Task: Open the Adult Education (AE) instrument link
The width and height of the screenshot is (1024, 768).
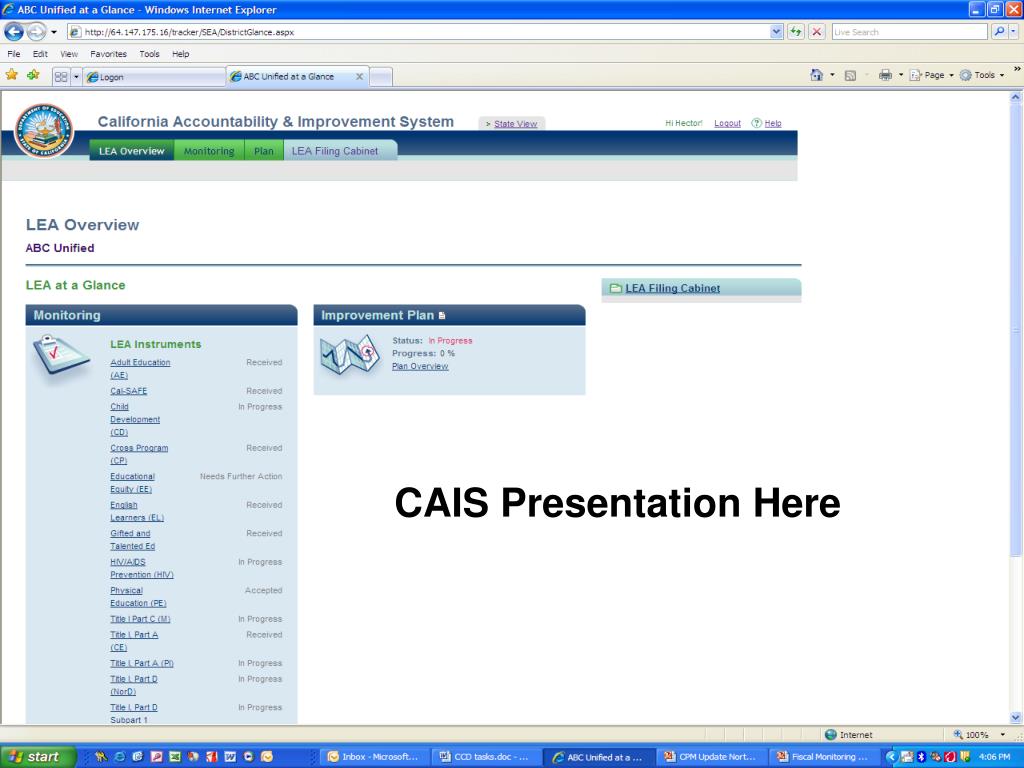Action: [140, 369]
